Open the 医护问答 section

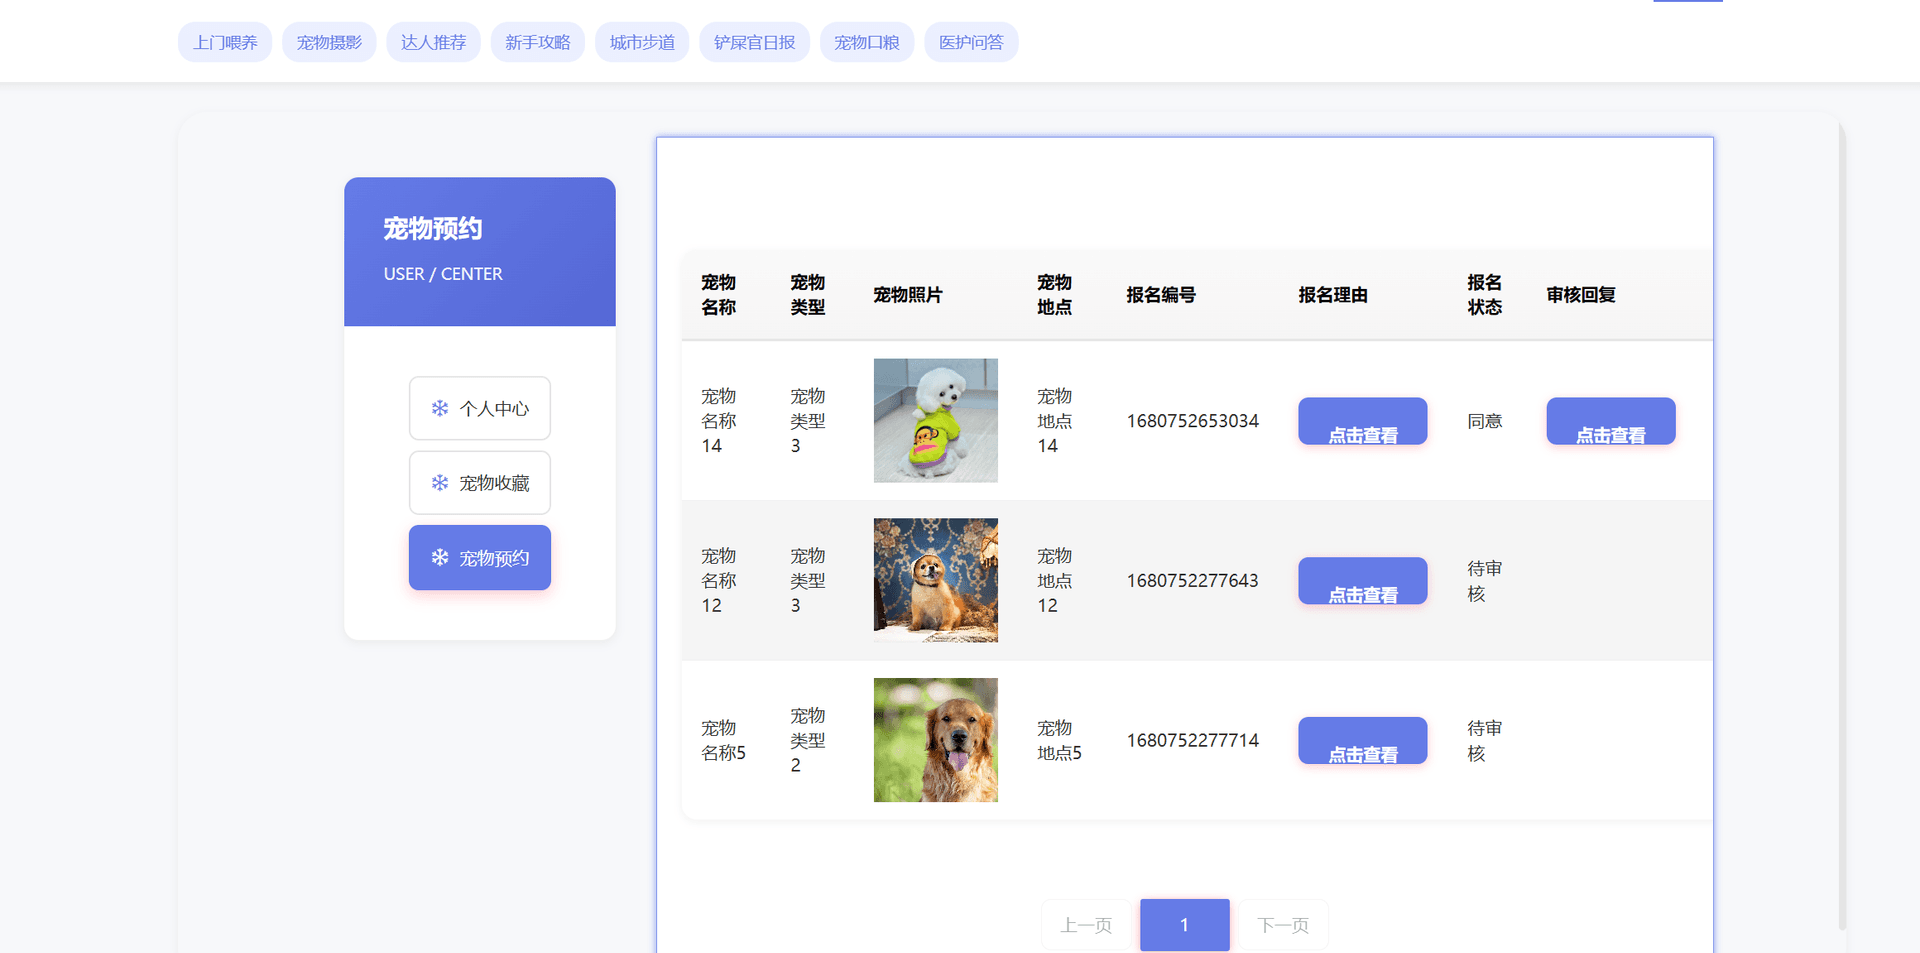coord(971,41)
